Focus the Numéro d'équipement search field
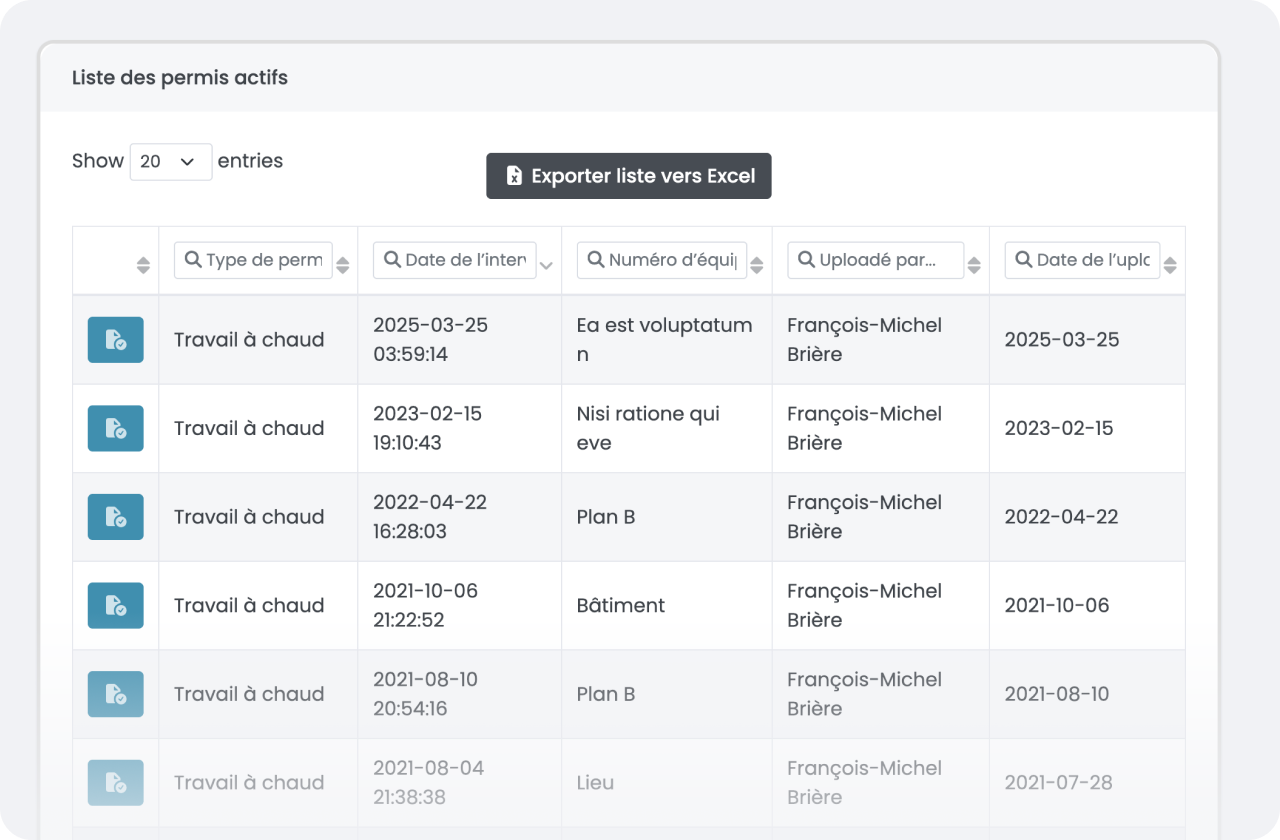 [662, 260]
